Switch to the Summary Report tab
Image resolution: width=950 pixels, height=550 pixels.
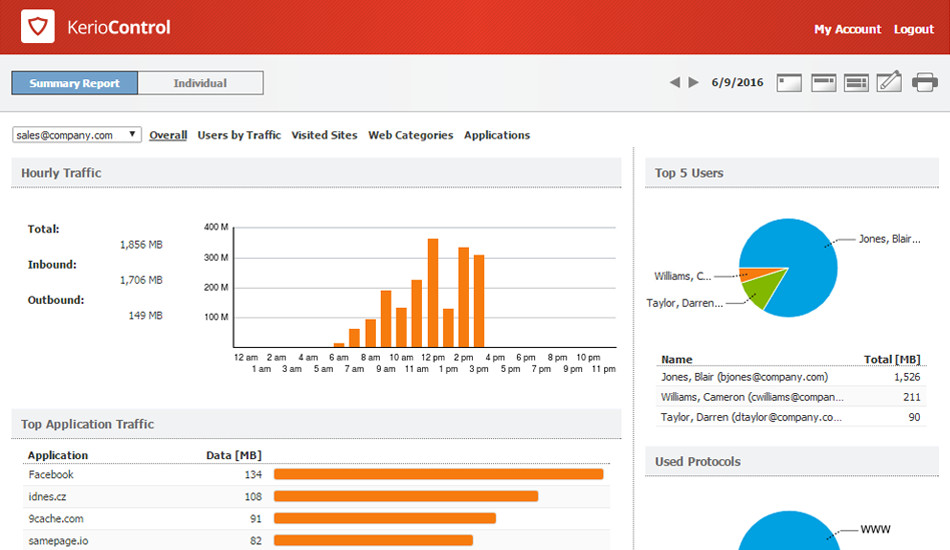tap(75, 83)
